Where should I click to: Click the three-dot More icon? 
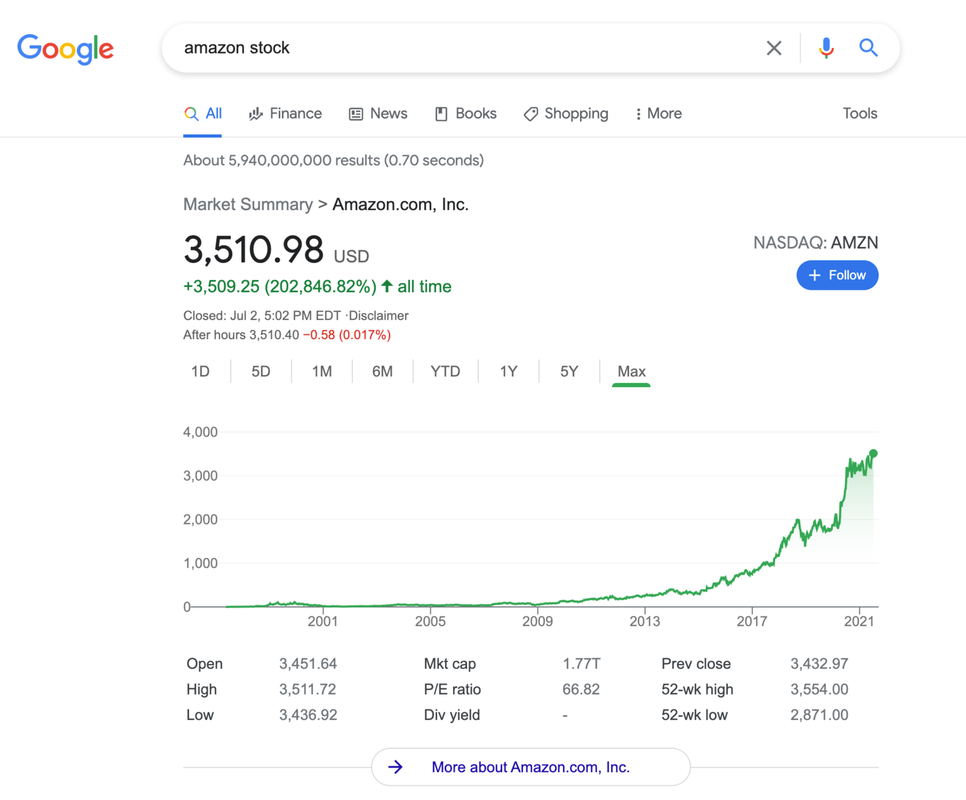(x=638, y=114)
